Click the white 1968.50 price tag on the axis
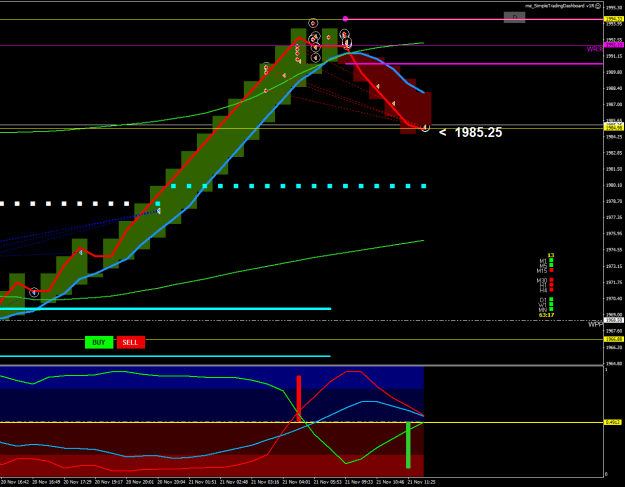The image size is (625, 487). 614,320
